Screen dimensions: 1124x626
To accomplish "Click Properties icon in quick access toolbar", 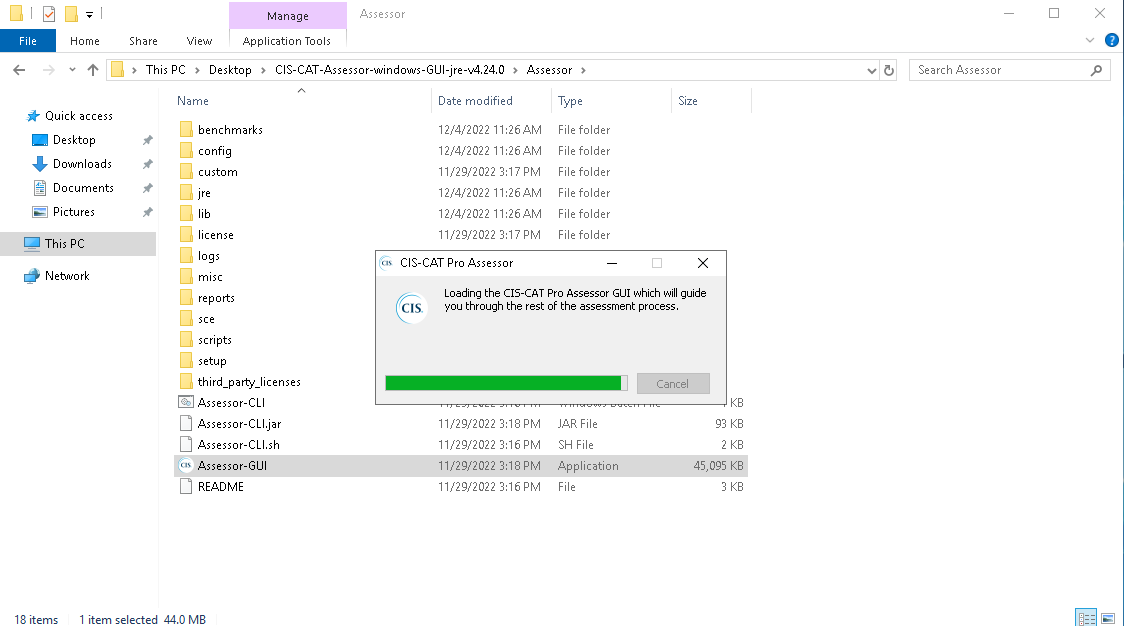I will pyautogui.click(x=49, y=14).
